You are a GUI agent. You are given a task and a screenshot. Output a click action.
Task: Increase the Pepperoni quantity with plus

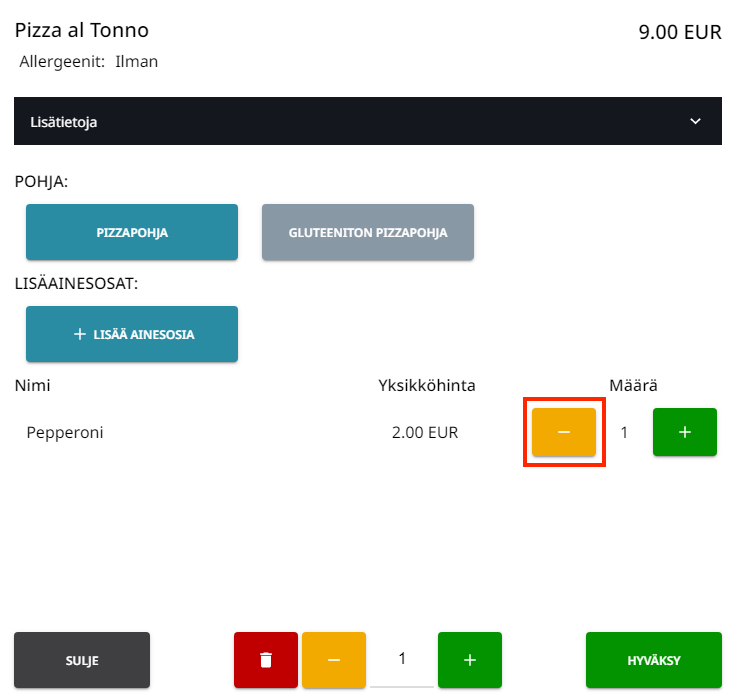tap(685, 432)
